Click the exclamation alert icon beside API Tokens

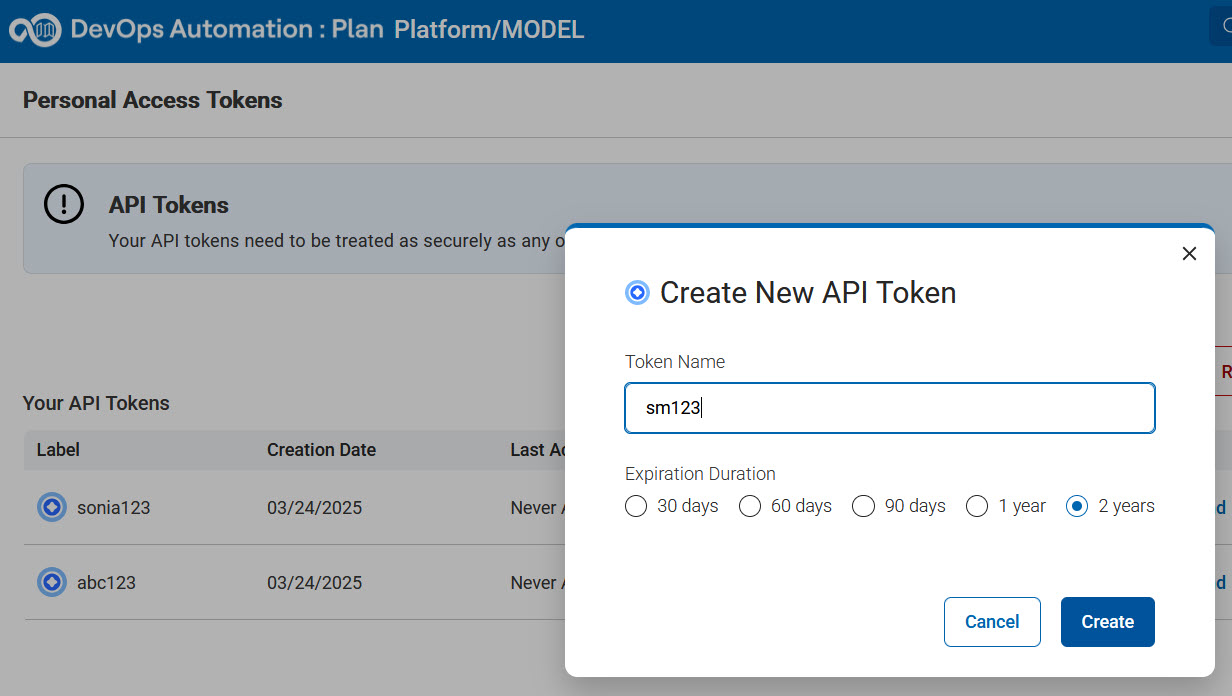pos(64,204)
